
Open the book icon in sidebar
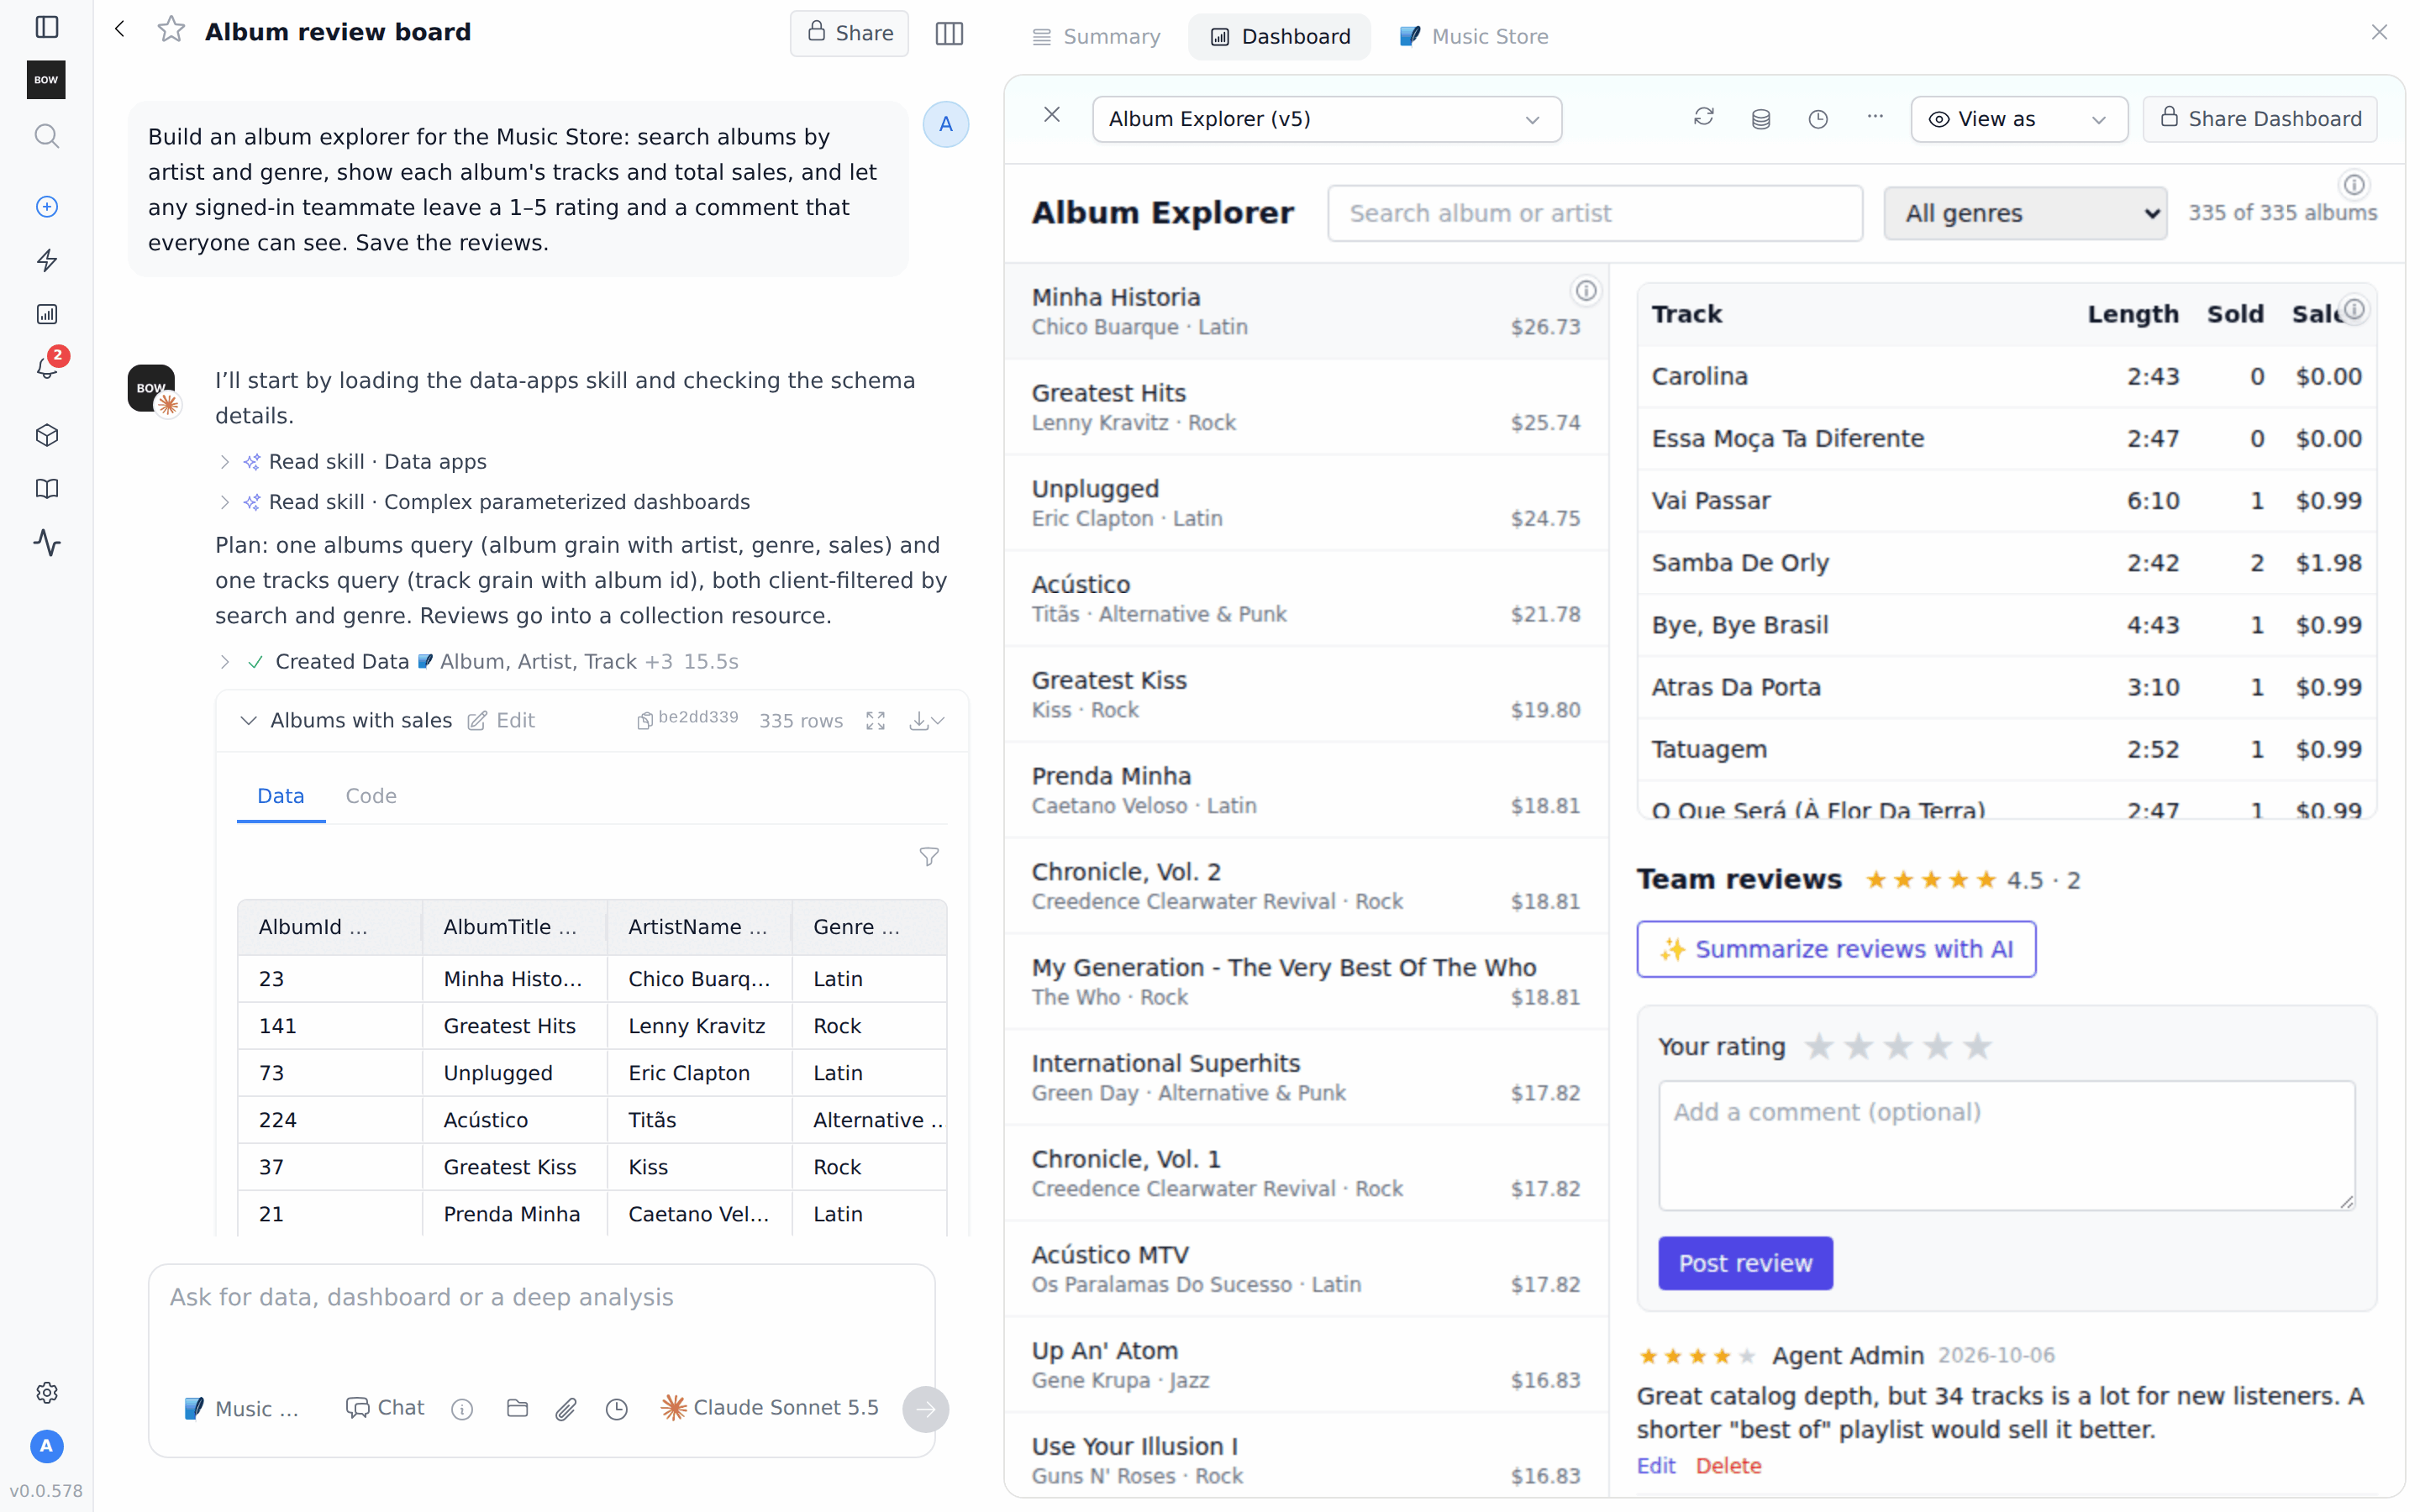(x=46, y=488)
